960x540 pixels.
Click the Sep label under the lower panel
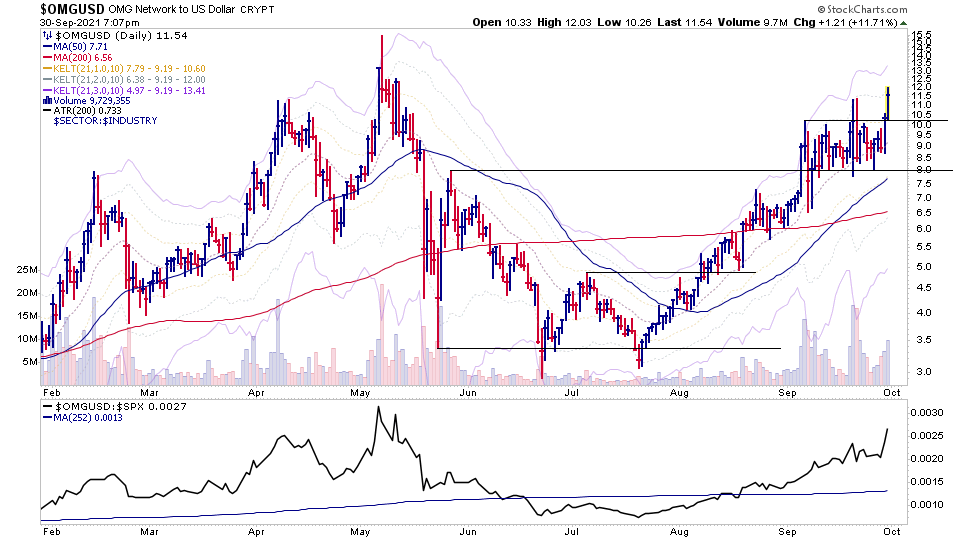point(787,531)
